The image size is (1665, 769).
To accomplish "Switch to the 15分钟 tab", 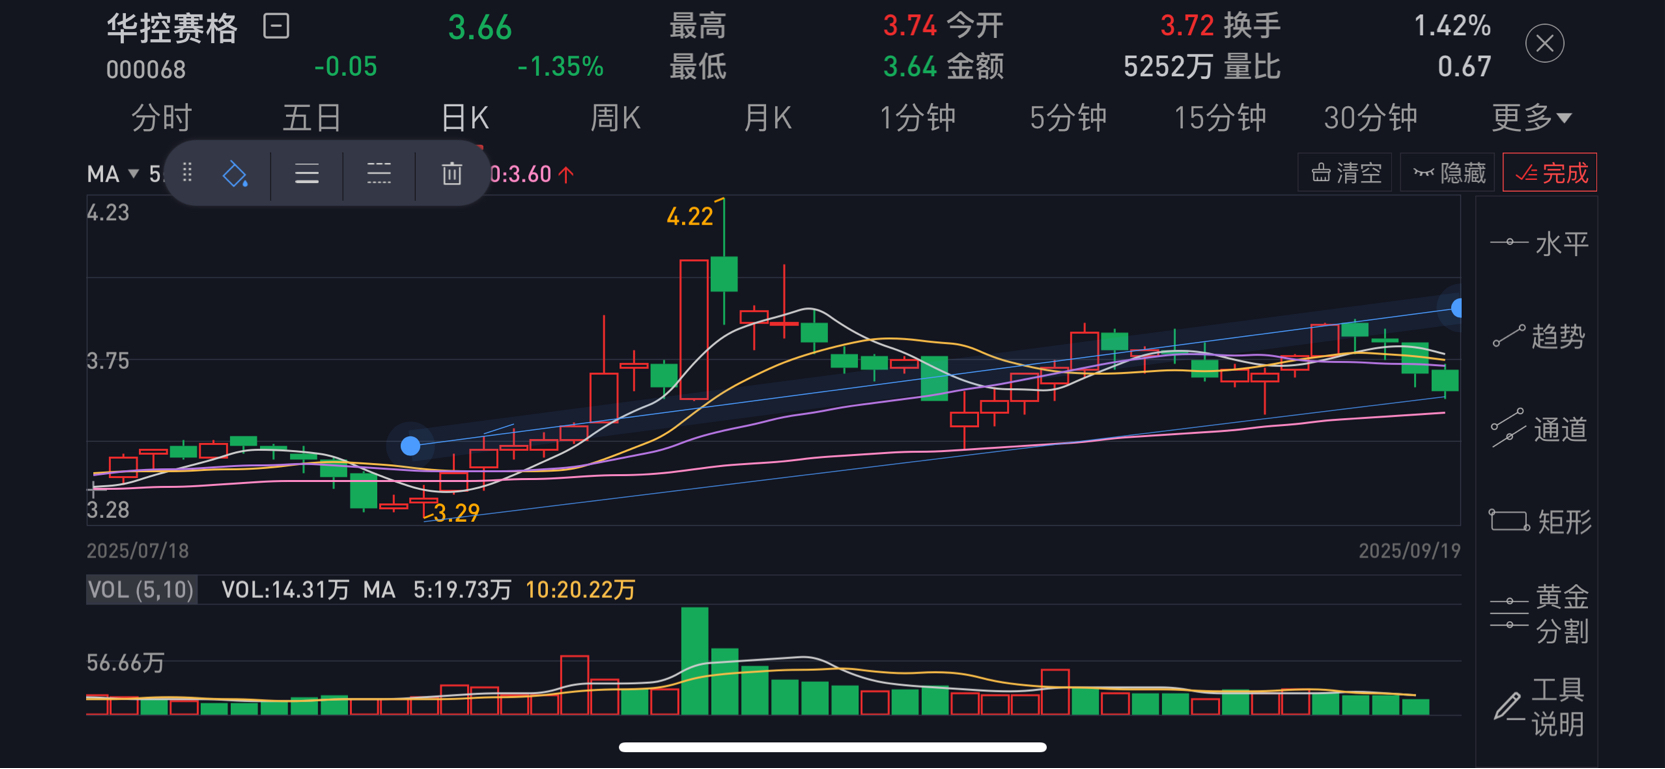I will coord(1220,118).
